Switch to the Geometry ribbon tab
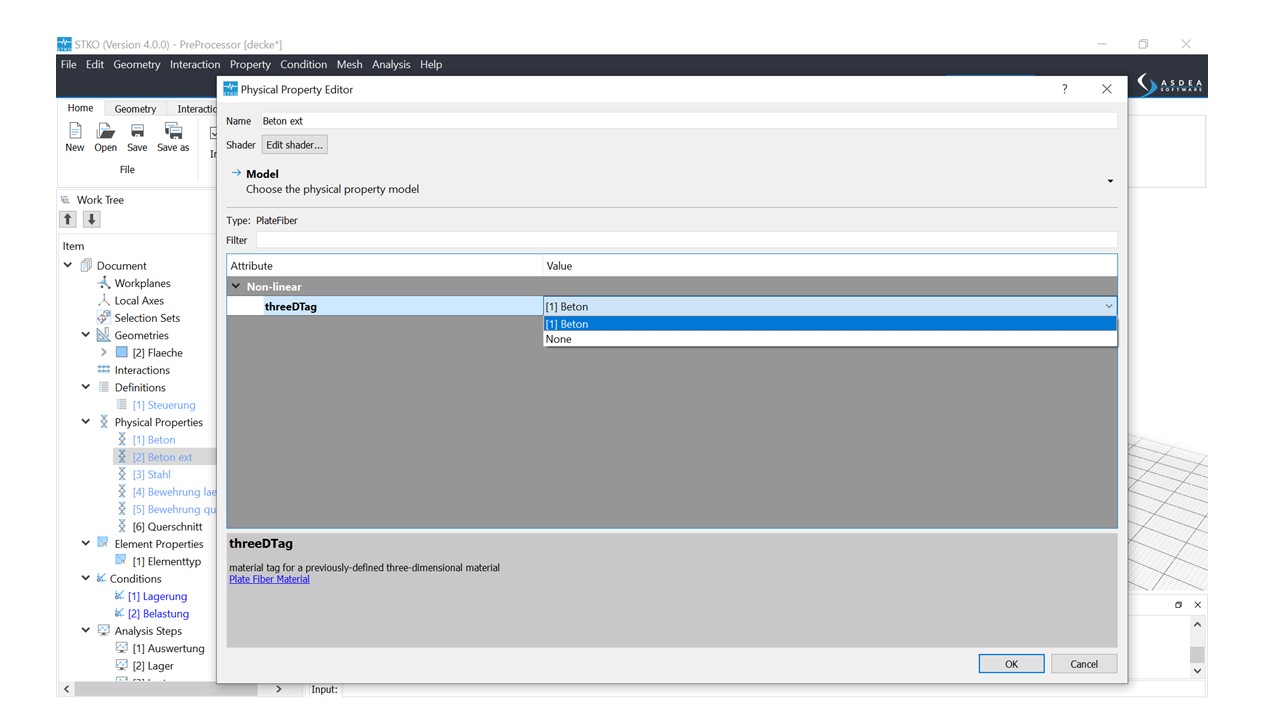1280x720 pixels. coord(135,109)
